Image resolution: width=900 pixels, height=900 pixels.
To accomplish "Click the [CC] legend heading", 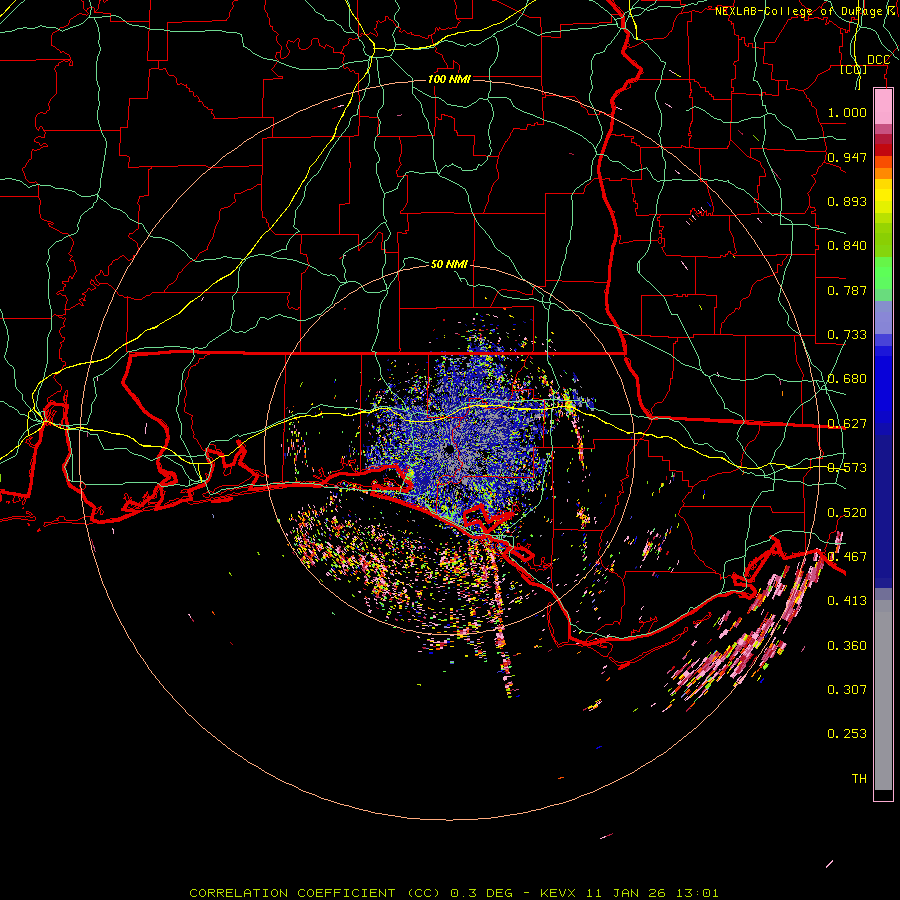I will click(854, 69).
